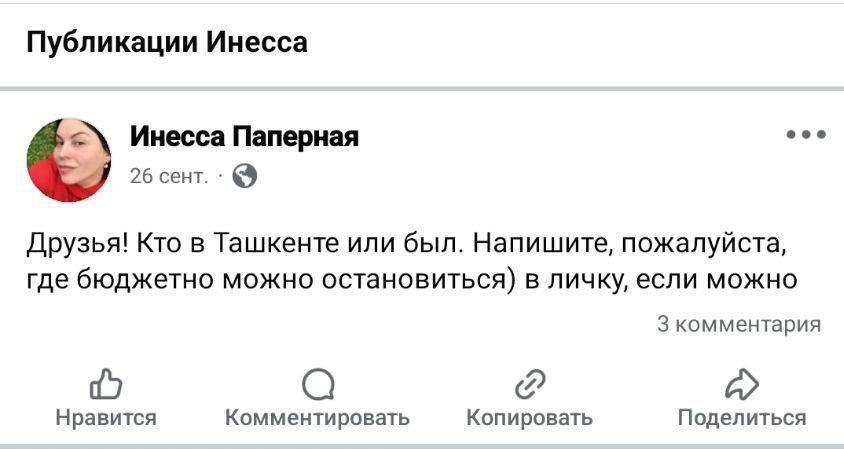Click the post date 26 сент.
The height and width of the screenshot is (449, 844).
pyautogui.click(x=168, y=177)
